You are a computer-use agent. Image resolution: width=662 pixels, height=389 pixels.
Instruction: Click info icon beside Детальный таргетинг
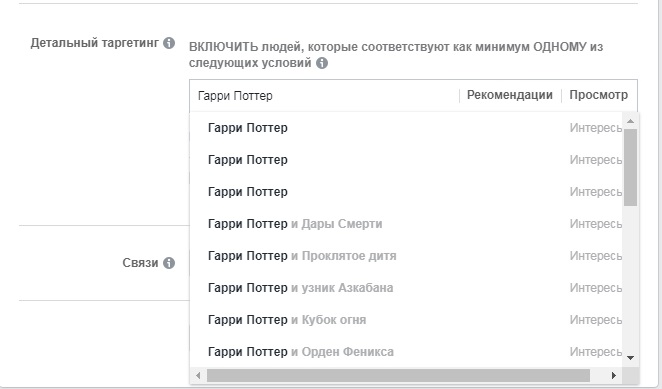point(169,43)
